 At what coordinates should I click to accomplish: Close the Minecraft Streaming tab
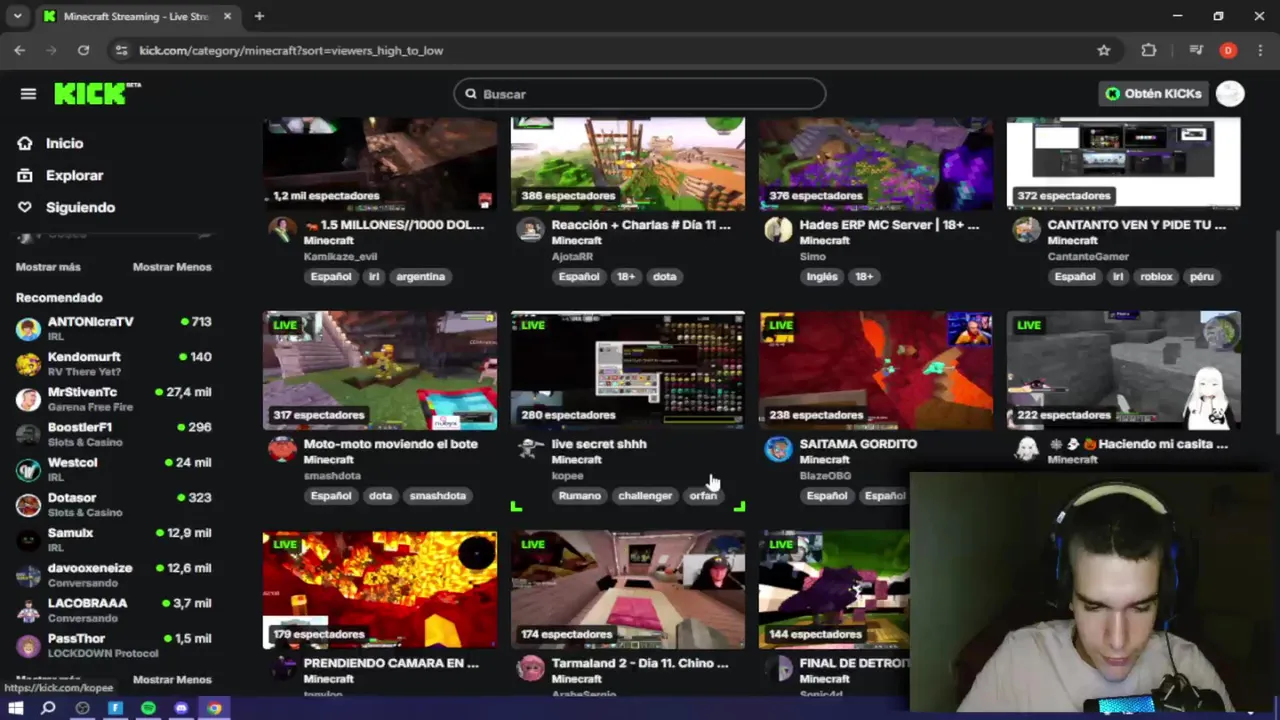coord(228,16)
